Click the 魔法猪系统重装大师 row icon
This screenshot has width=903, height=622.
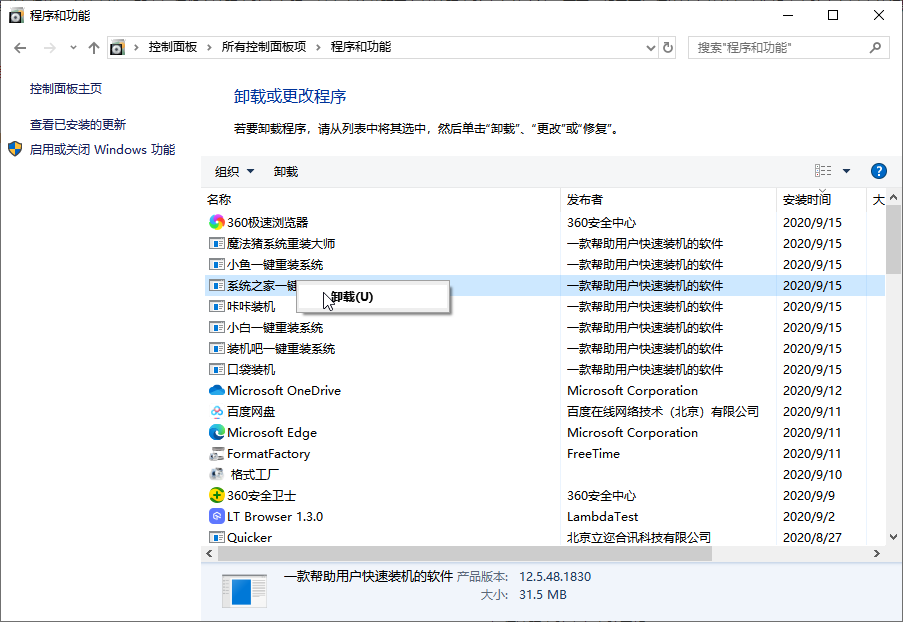[217, 244]
